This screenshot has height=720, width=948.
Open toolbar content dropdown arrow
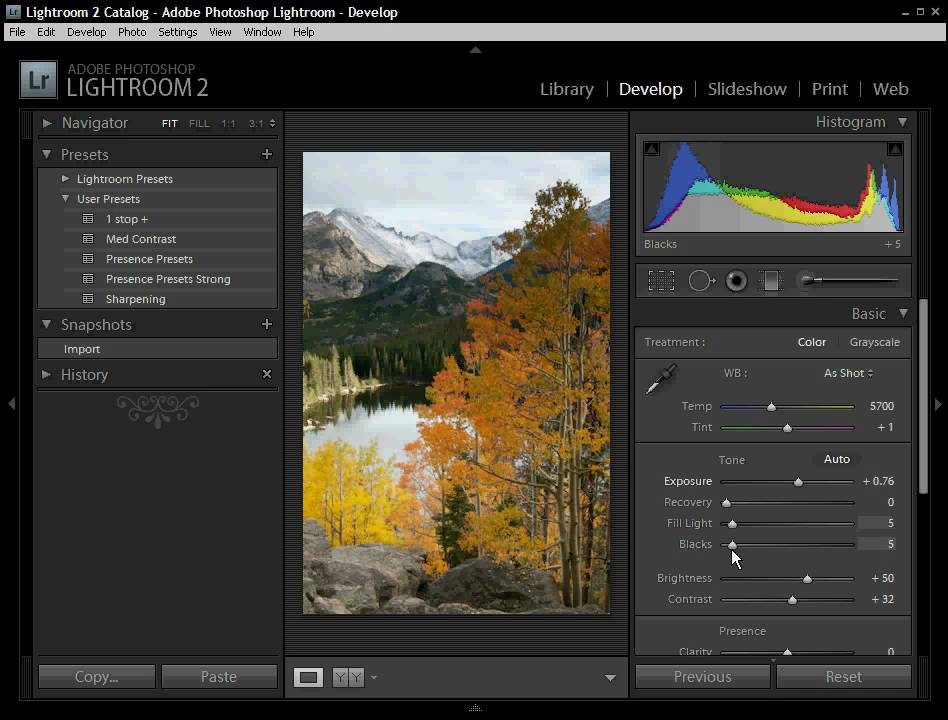tap(611, 678)
